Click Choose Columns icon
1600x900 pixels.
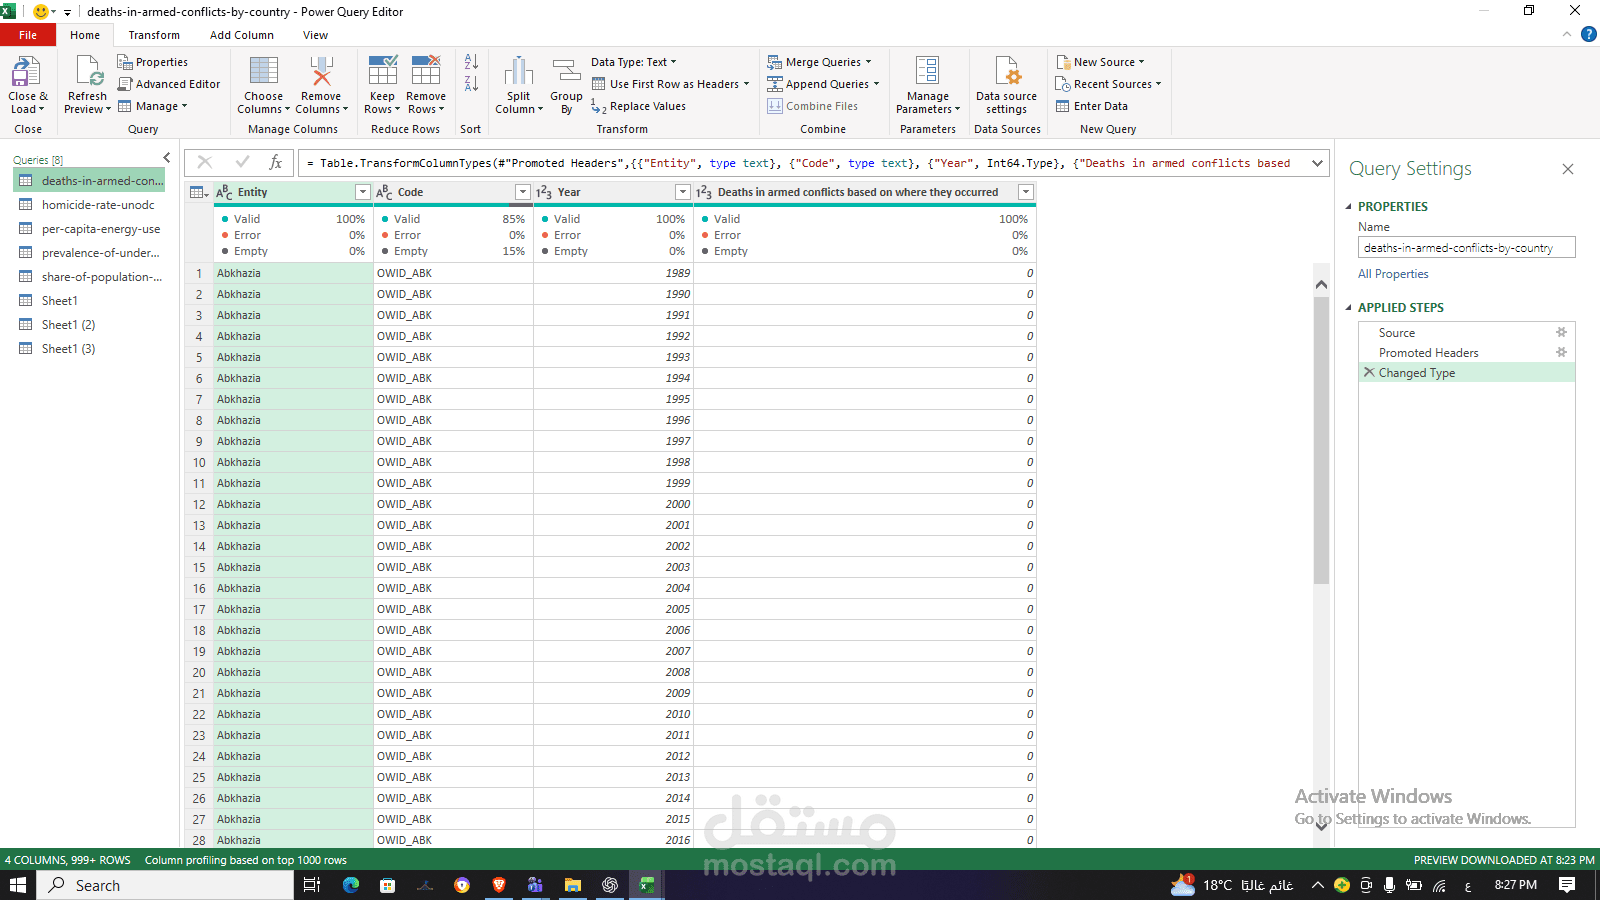264,72
